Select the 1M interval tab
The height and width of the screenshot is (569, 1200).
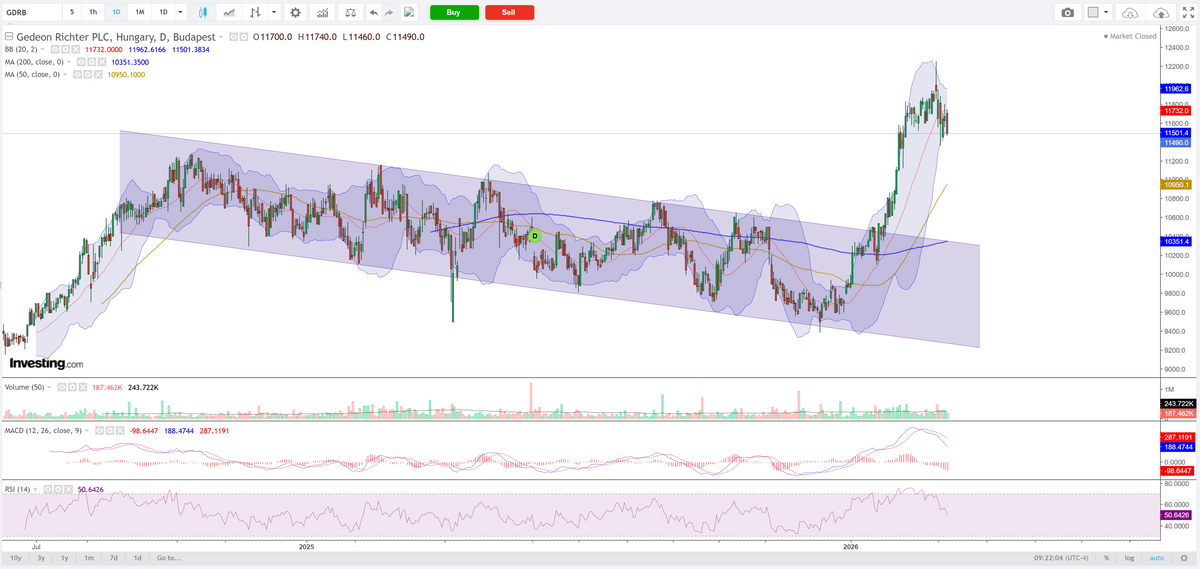(140, 12)
